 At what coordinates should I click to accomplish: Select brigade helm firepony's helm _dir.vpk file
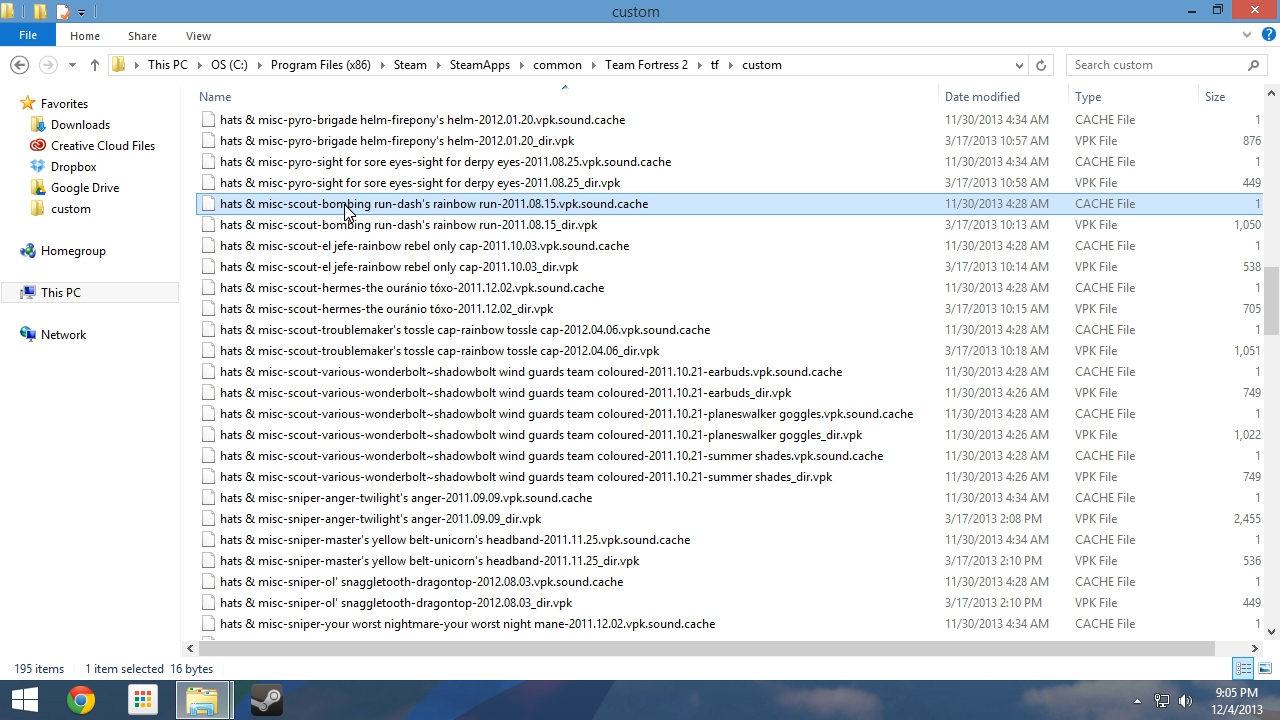coord(397,141)
